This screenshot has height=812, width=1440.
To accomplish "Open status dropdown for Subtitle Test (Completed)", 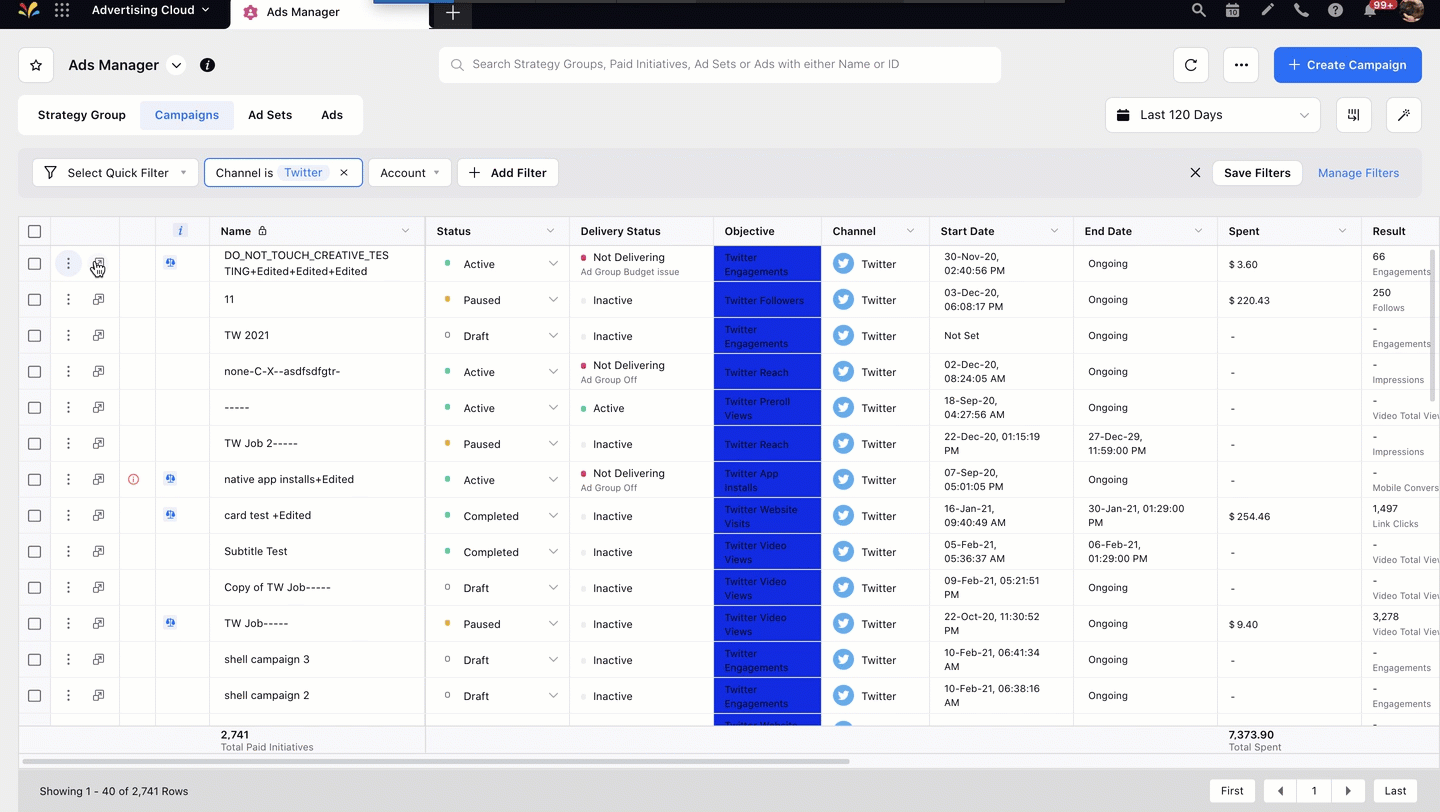I will coord(553,552).
